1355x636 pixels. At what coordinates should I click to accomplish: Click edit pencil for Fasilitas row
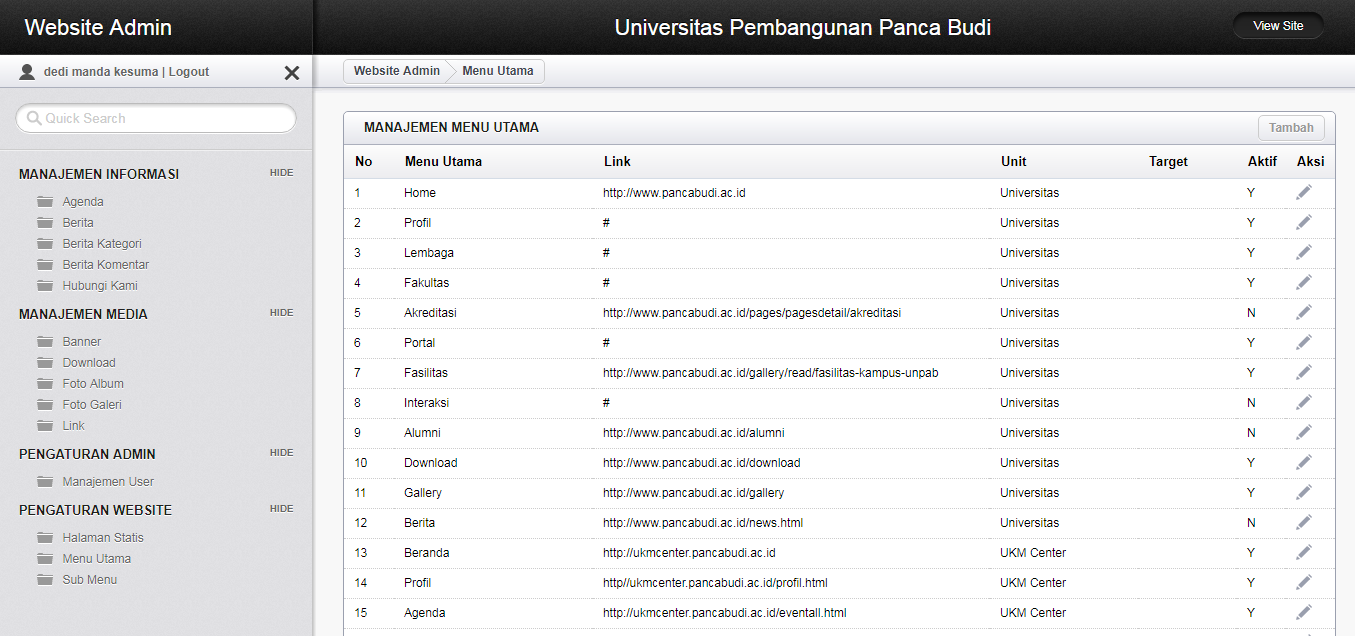coord(1303,373)
